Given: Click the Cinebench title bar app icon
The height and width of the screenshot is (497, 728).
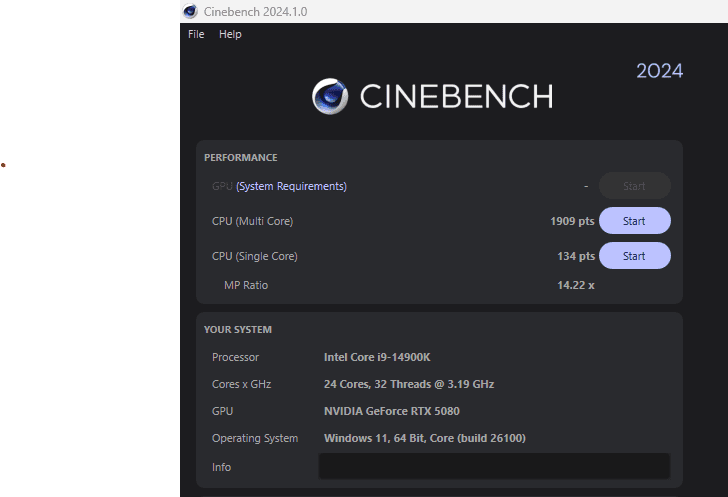Looking at the screenshot, I should point(190,11).
